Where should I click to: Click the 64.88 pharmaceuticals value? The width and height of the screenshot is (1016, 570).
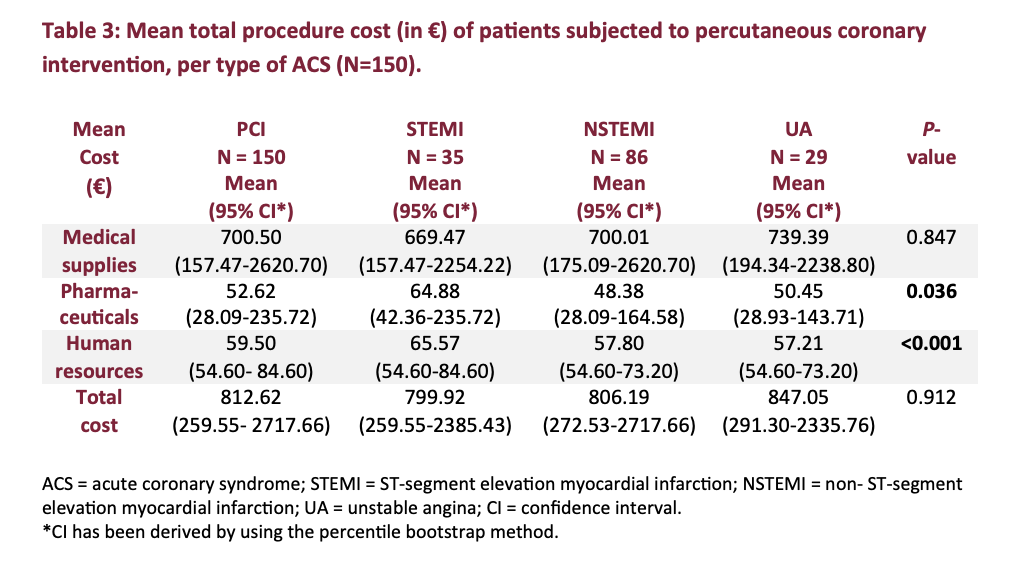click(434, 291)
